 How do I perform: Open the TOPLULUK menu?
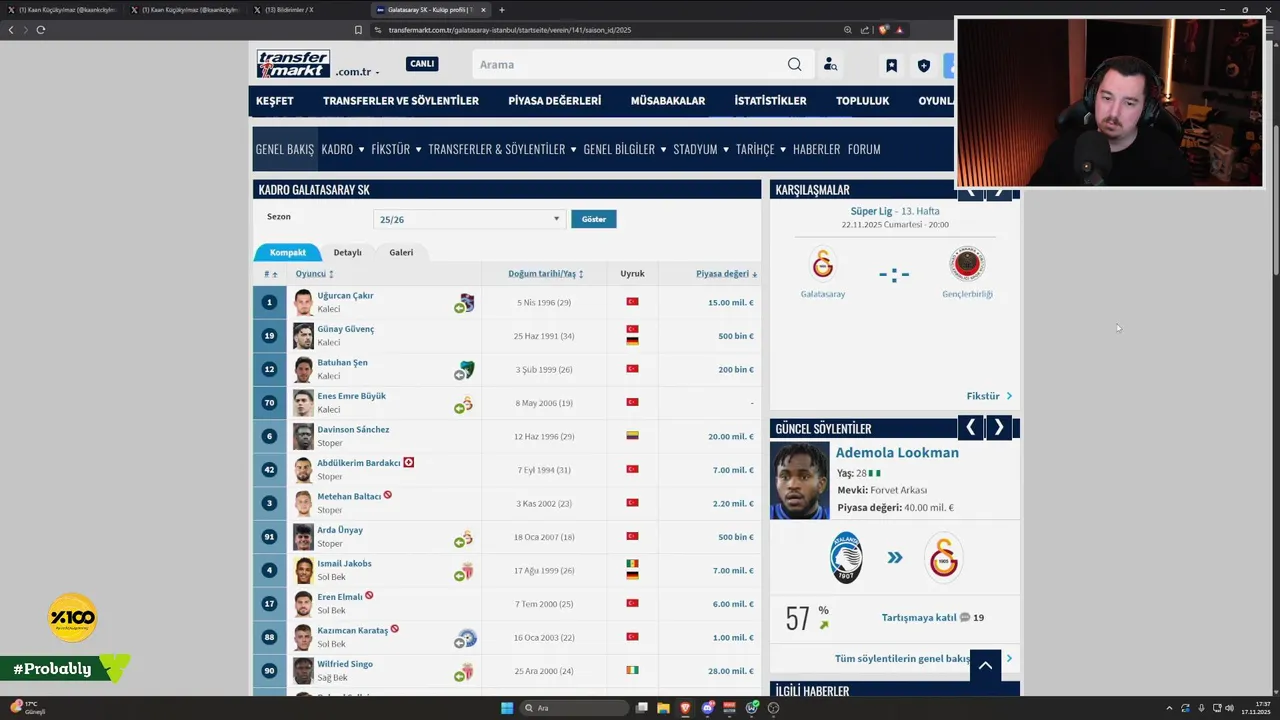click(863, 101)
